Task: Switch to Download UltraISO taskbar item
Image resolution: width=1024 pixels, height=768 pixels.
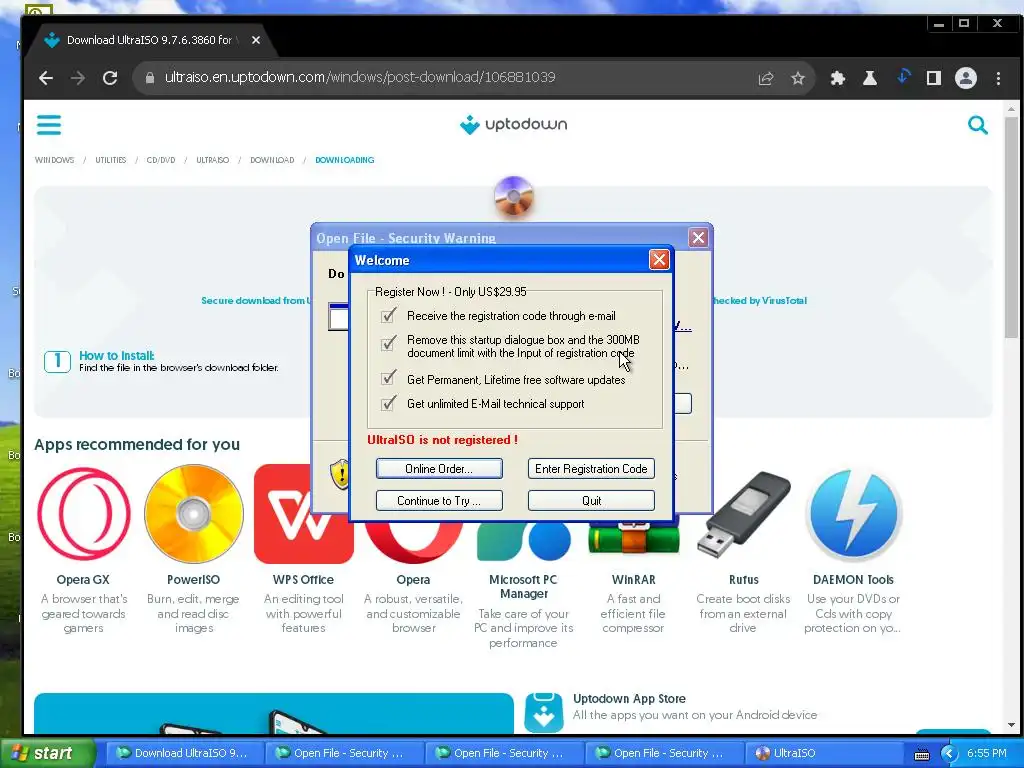Action: pos(183,753)
